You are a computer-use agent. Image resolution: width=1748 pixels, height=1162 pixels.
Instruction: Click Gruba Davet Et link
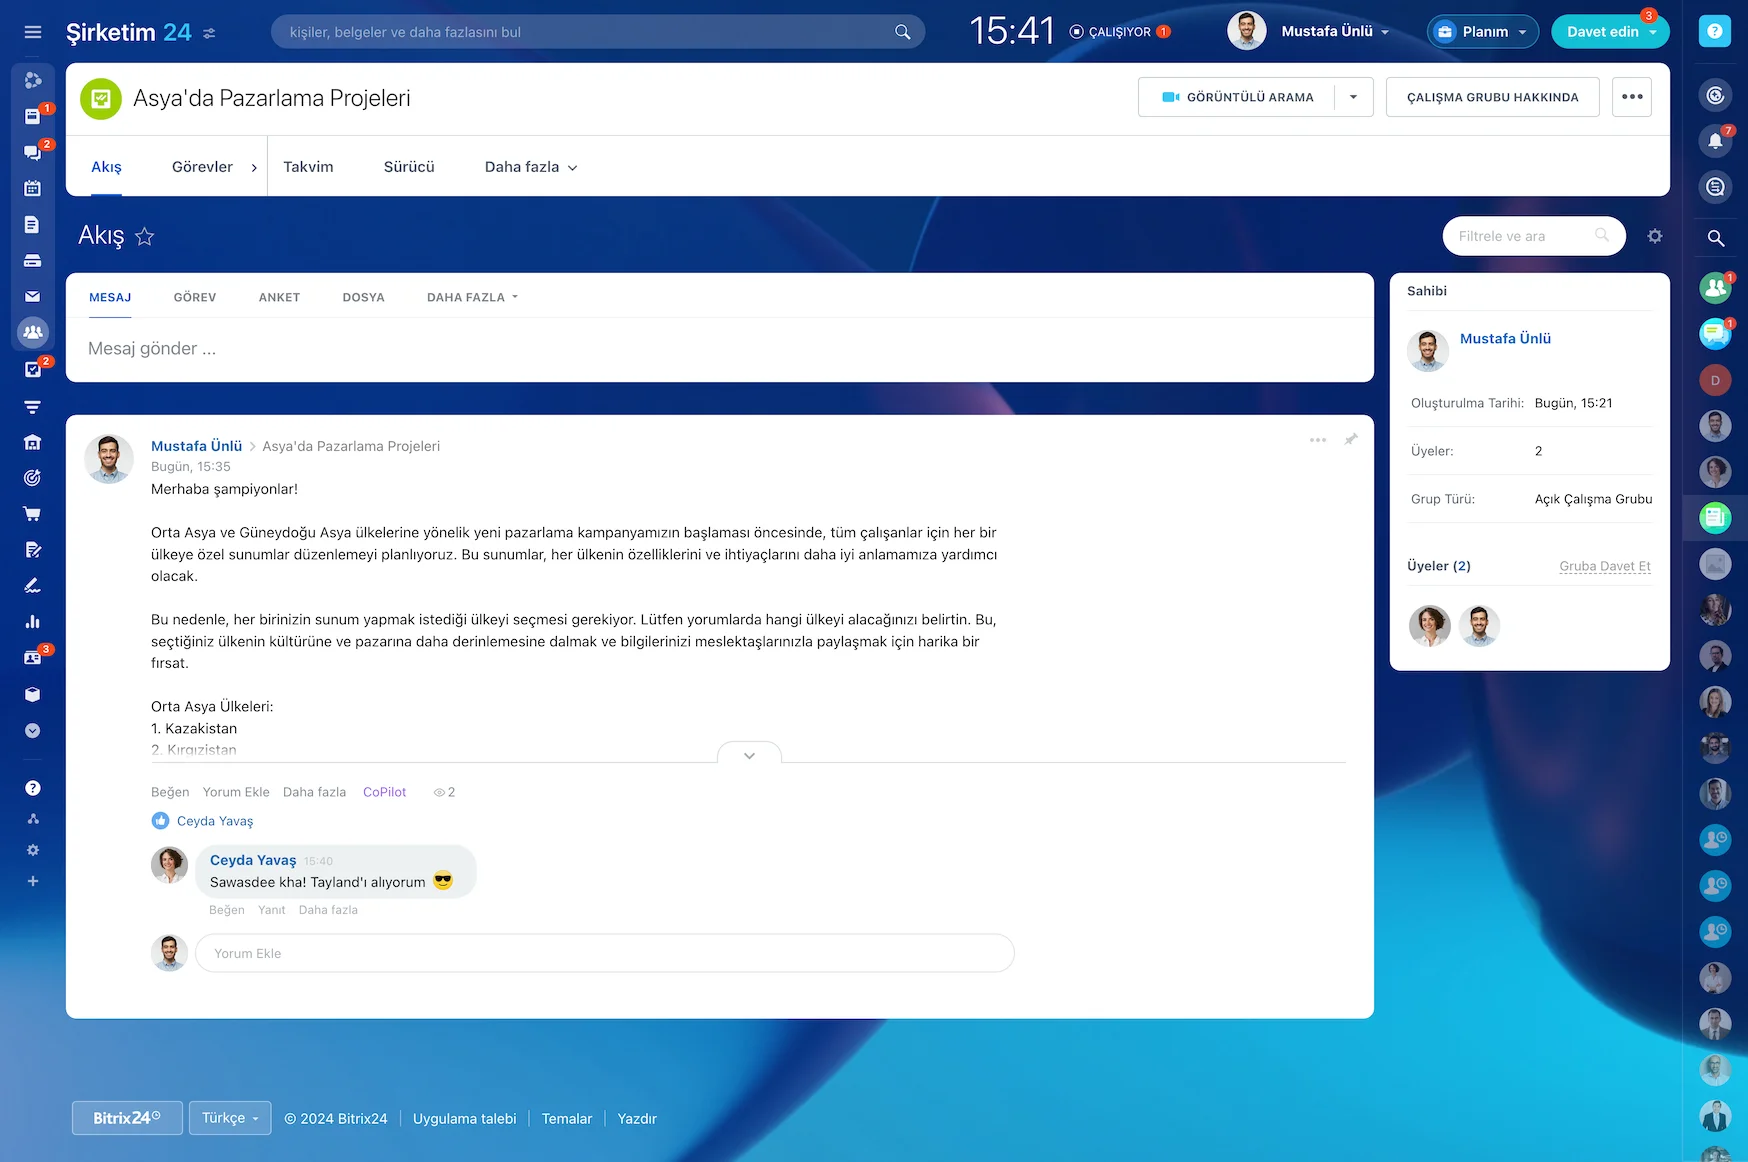(x=1605, y=566)
